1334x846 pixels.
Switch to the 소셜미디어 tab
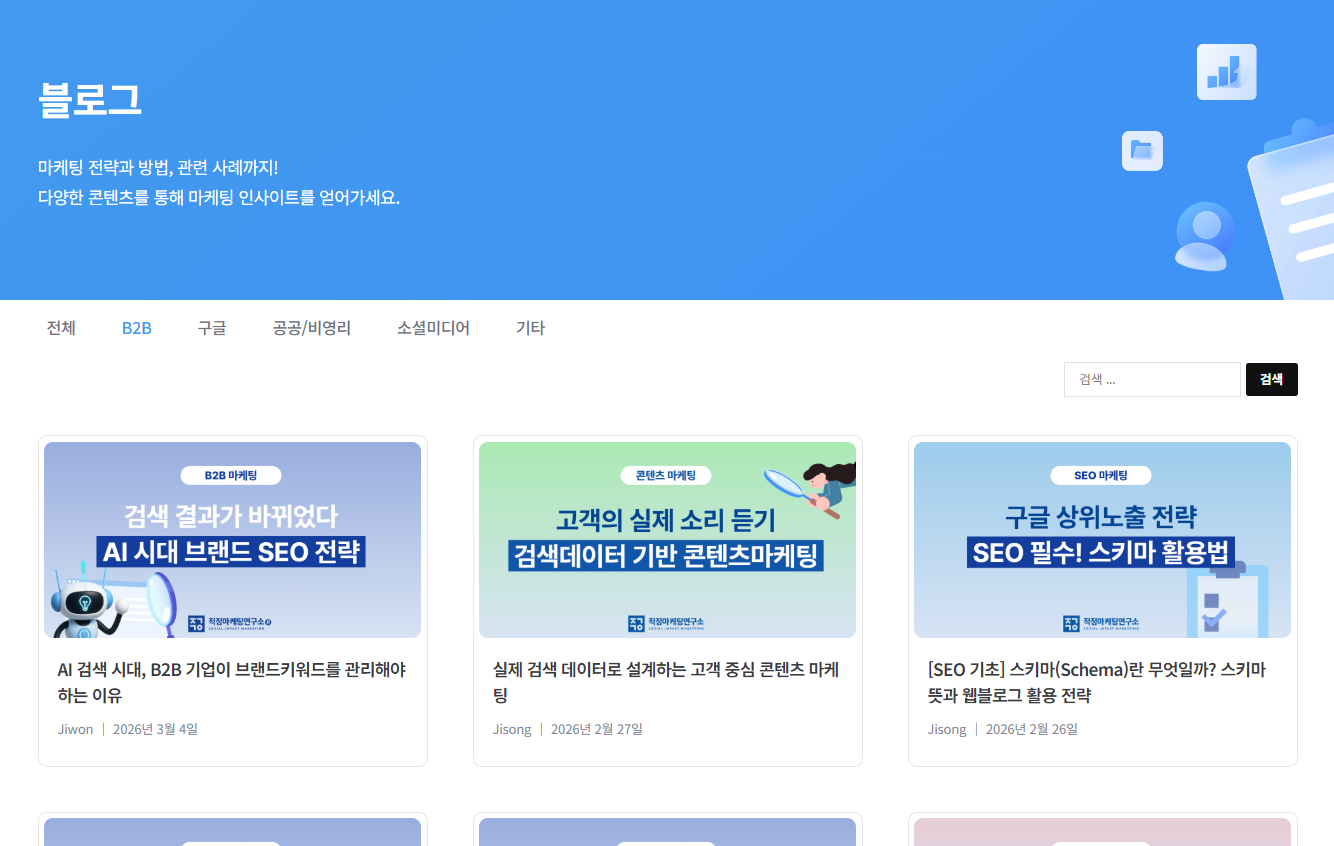(x=433, y=328)
